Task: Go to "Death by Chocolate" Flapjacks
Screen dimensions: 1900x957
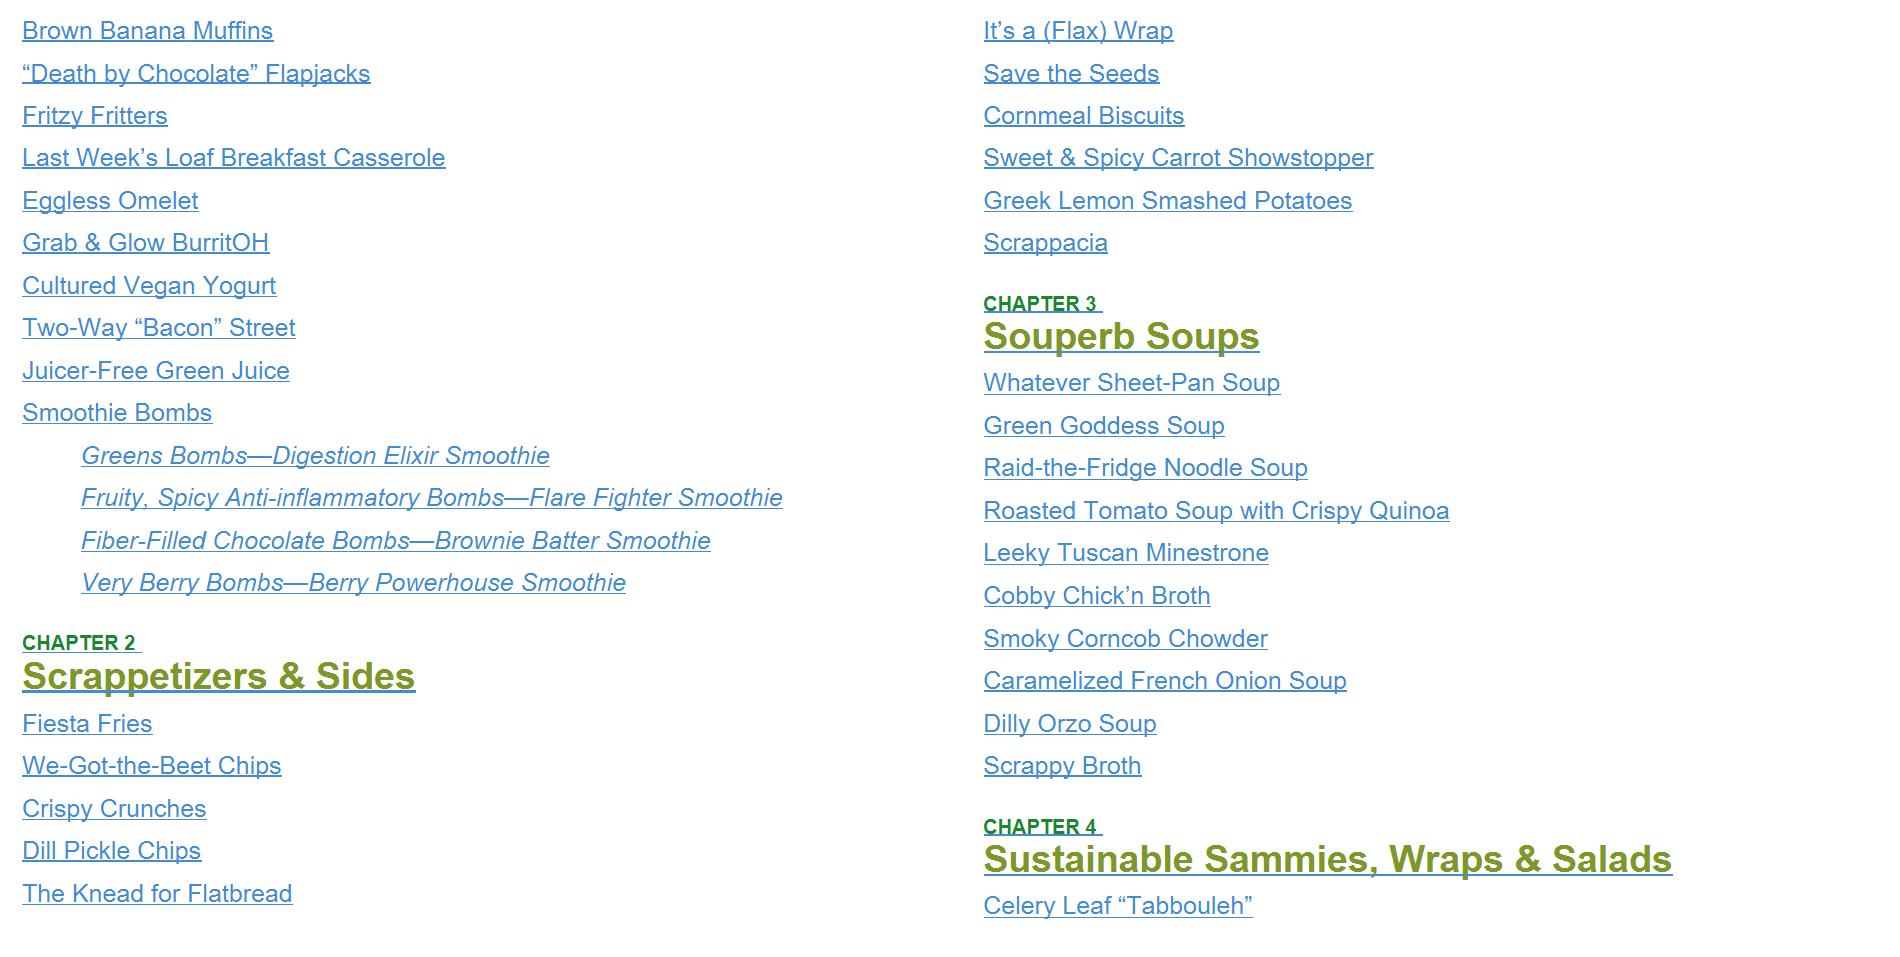Action: (196, 74)
